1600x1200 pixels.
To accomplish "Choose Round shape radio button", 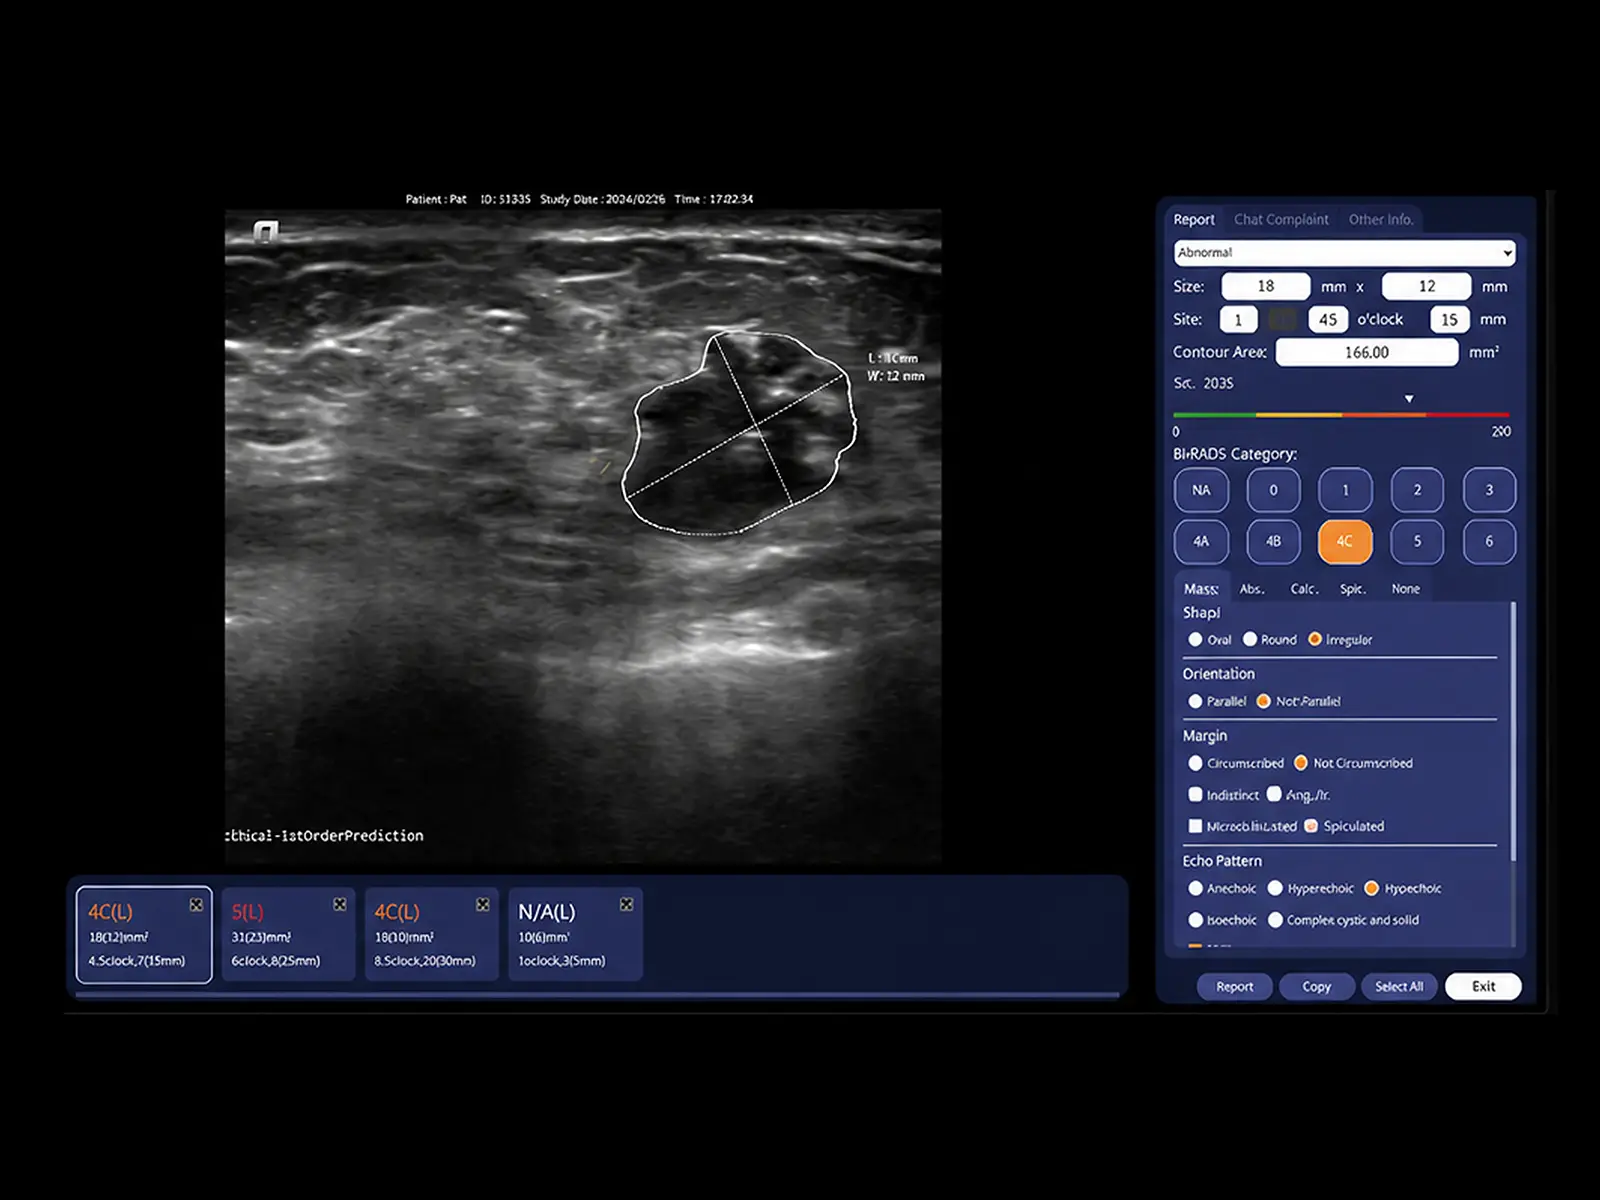I will tap(1250, 639).
